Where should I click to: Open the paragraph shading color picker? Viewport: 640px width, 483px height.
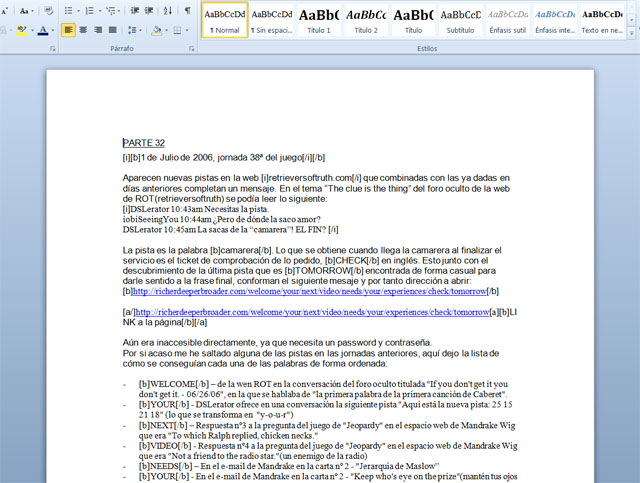[158, 30]
